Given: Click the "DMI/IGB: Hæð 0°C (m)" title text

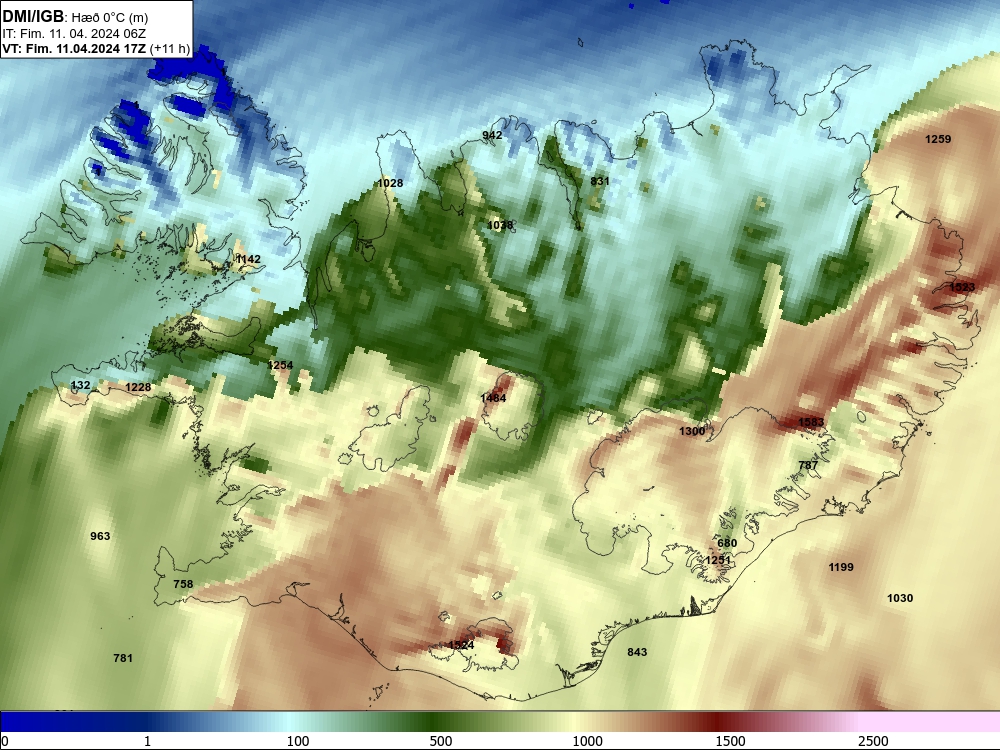Looking at the screenshot, I should pyautogui.click(x=75, y=17).
